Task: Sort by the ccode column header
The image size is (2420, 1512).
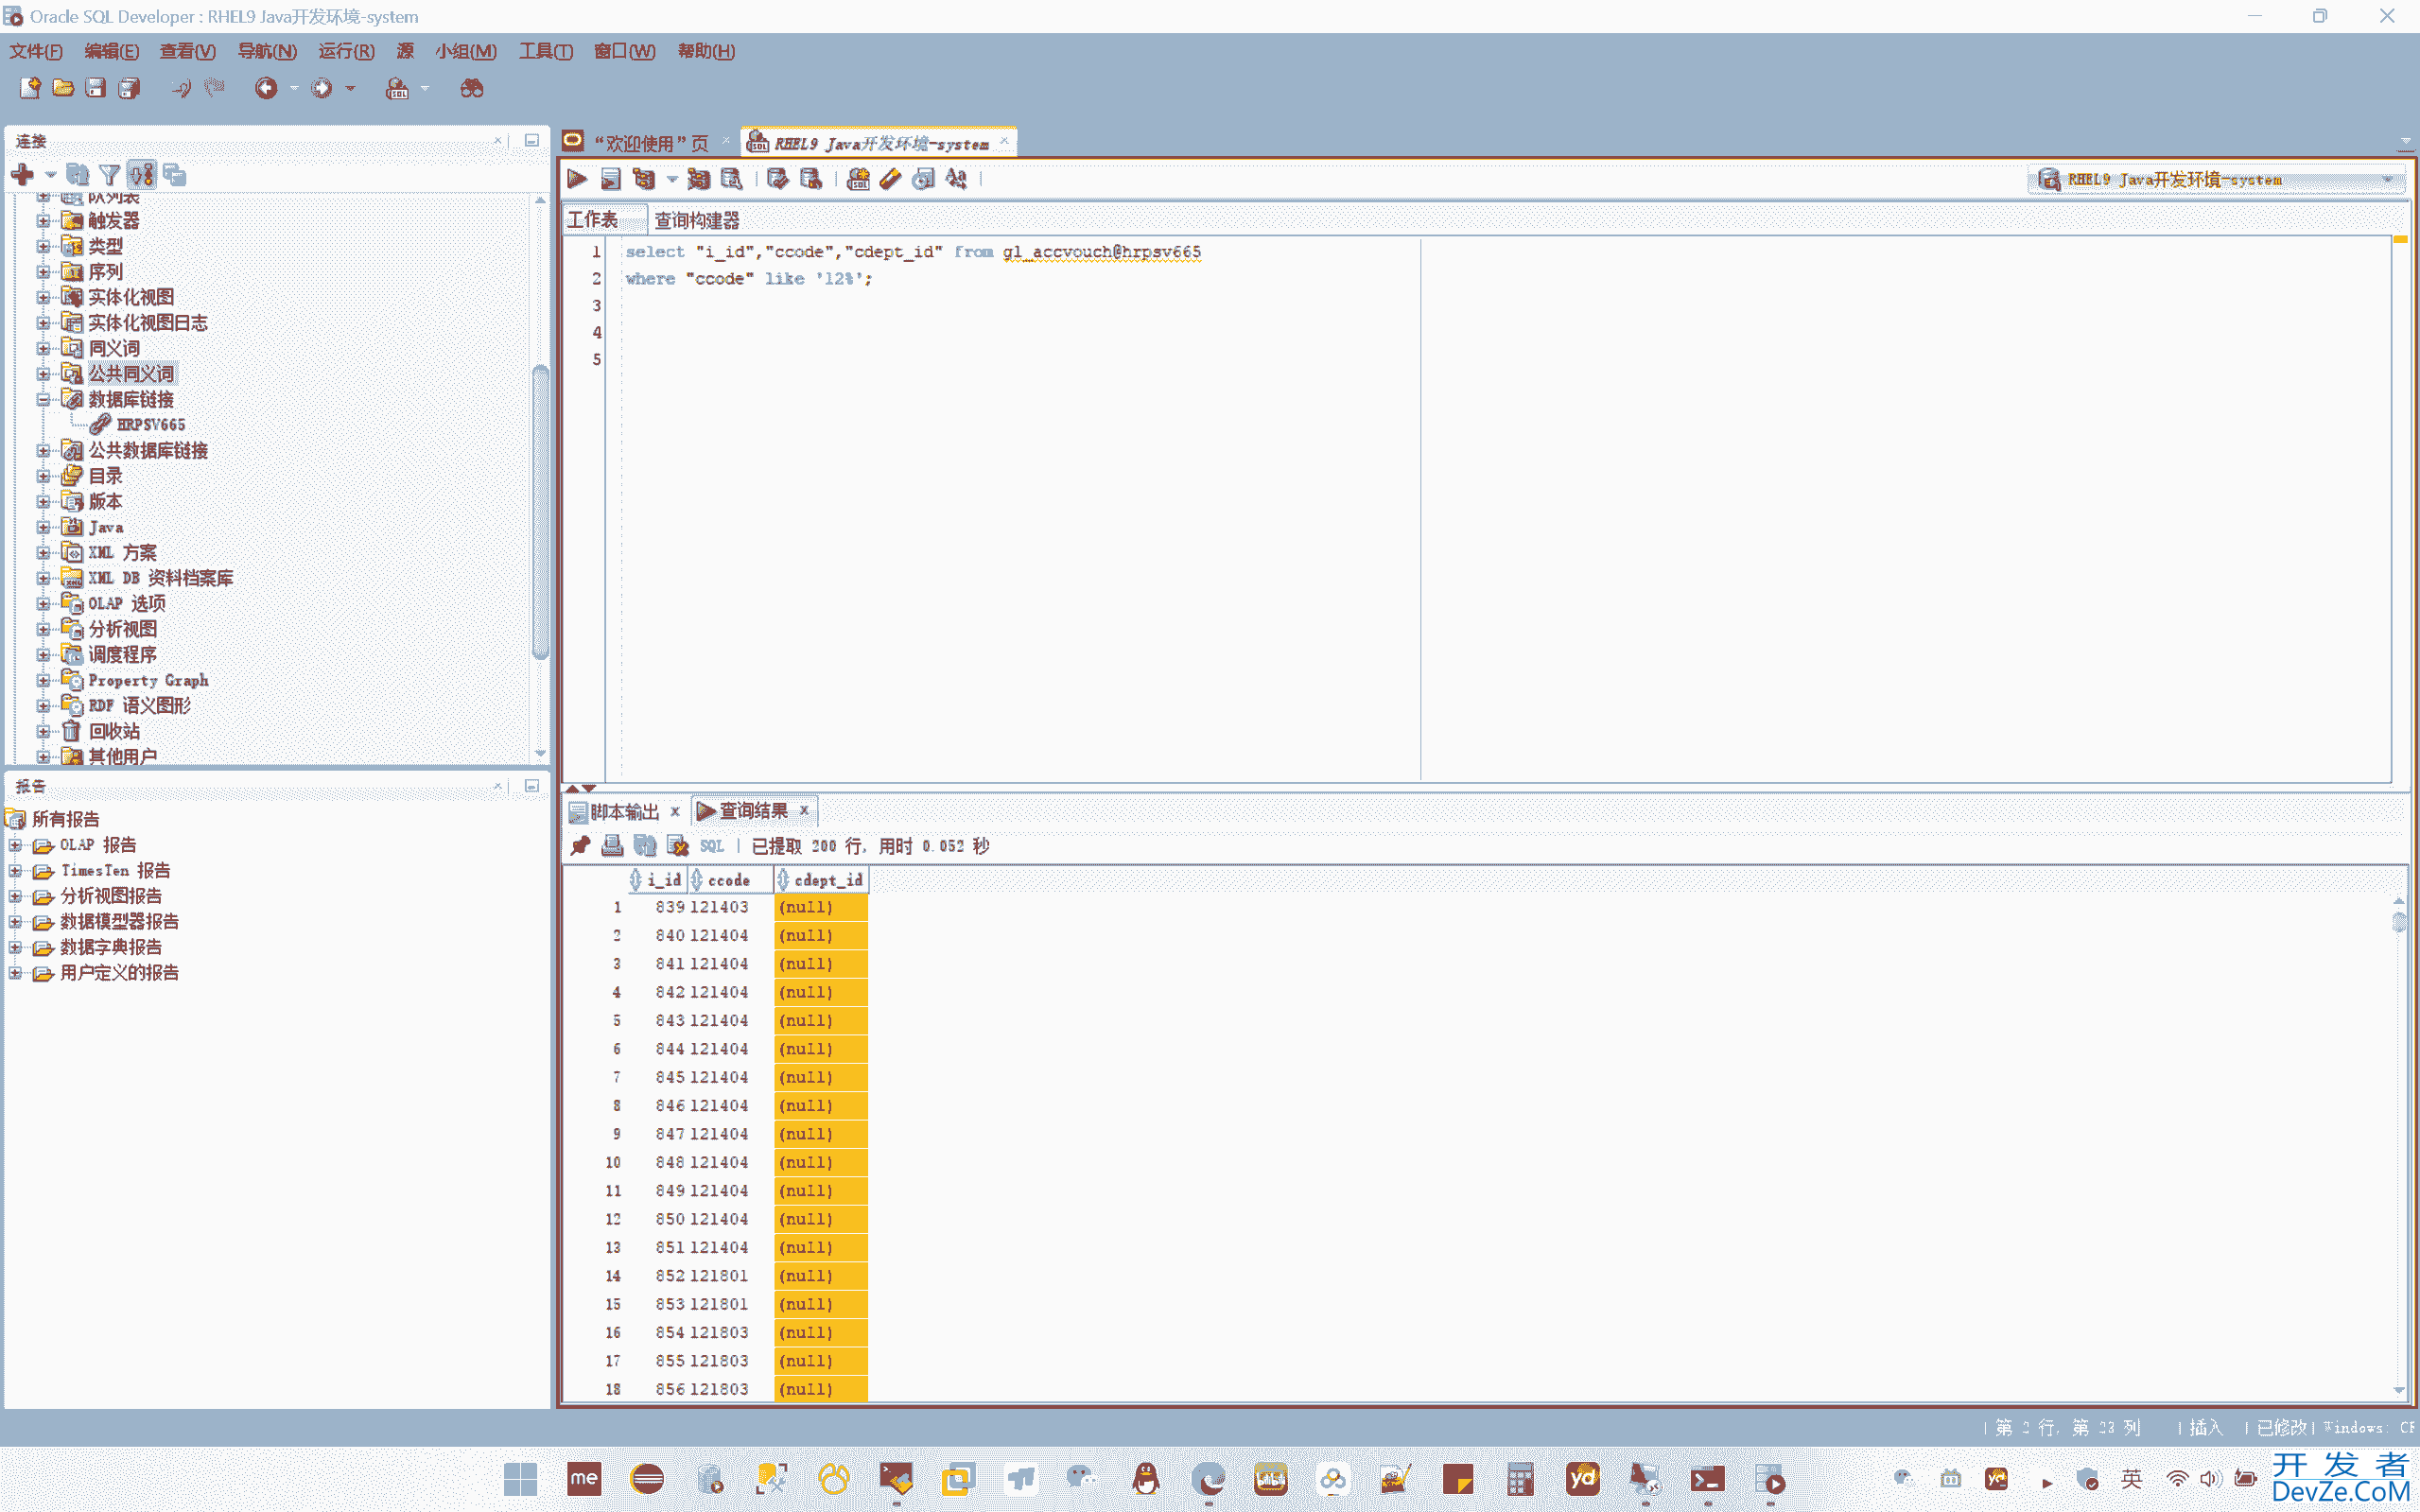Action: [x=729, y=880]
